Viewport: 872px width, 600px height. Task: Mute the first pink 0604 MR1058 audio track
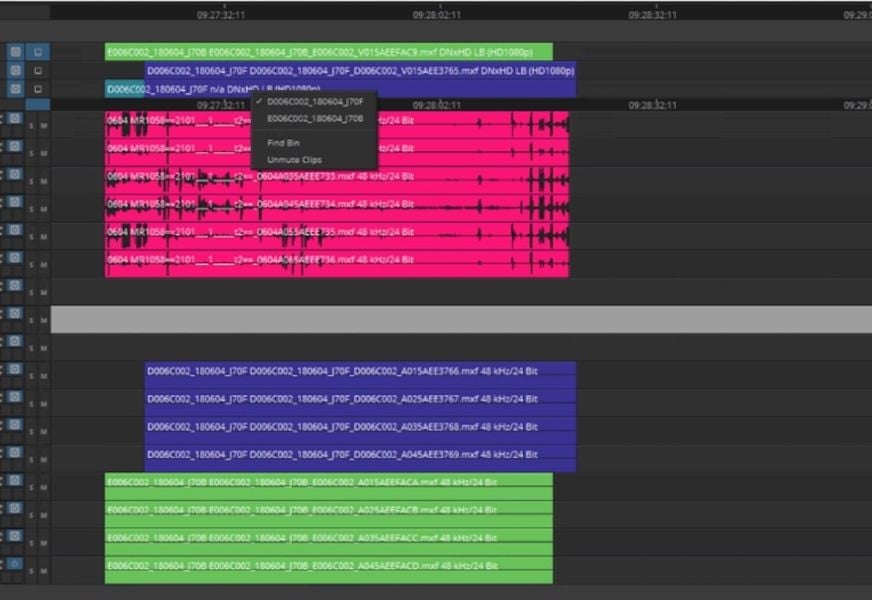(x=43, y=125)
